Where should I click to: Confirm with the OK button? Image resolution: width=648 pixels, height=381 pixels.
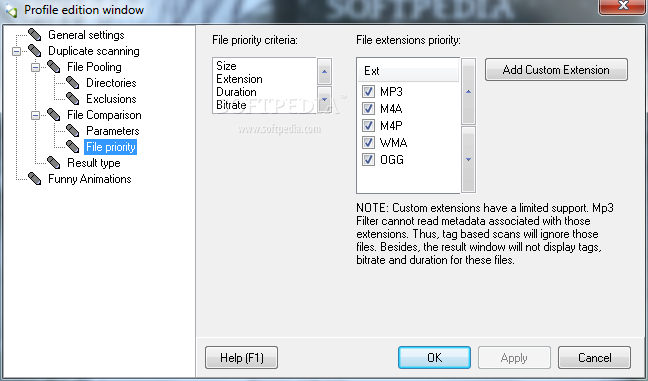pyautogui.click(x=434, y=357)
